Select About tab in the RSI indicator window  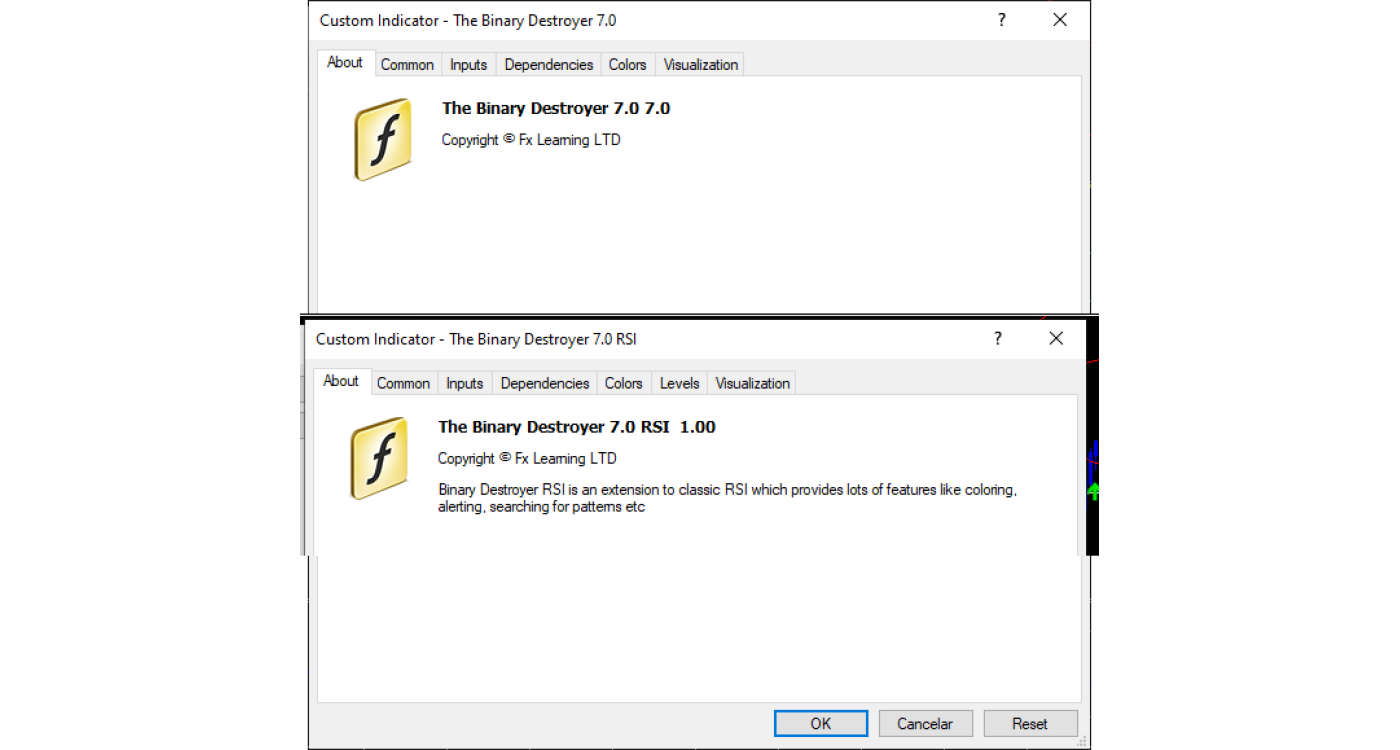click(341, 381)
